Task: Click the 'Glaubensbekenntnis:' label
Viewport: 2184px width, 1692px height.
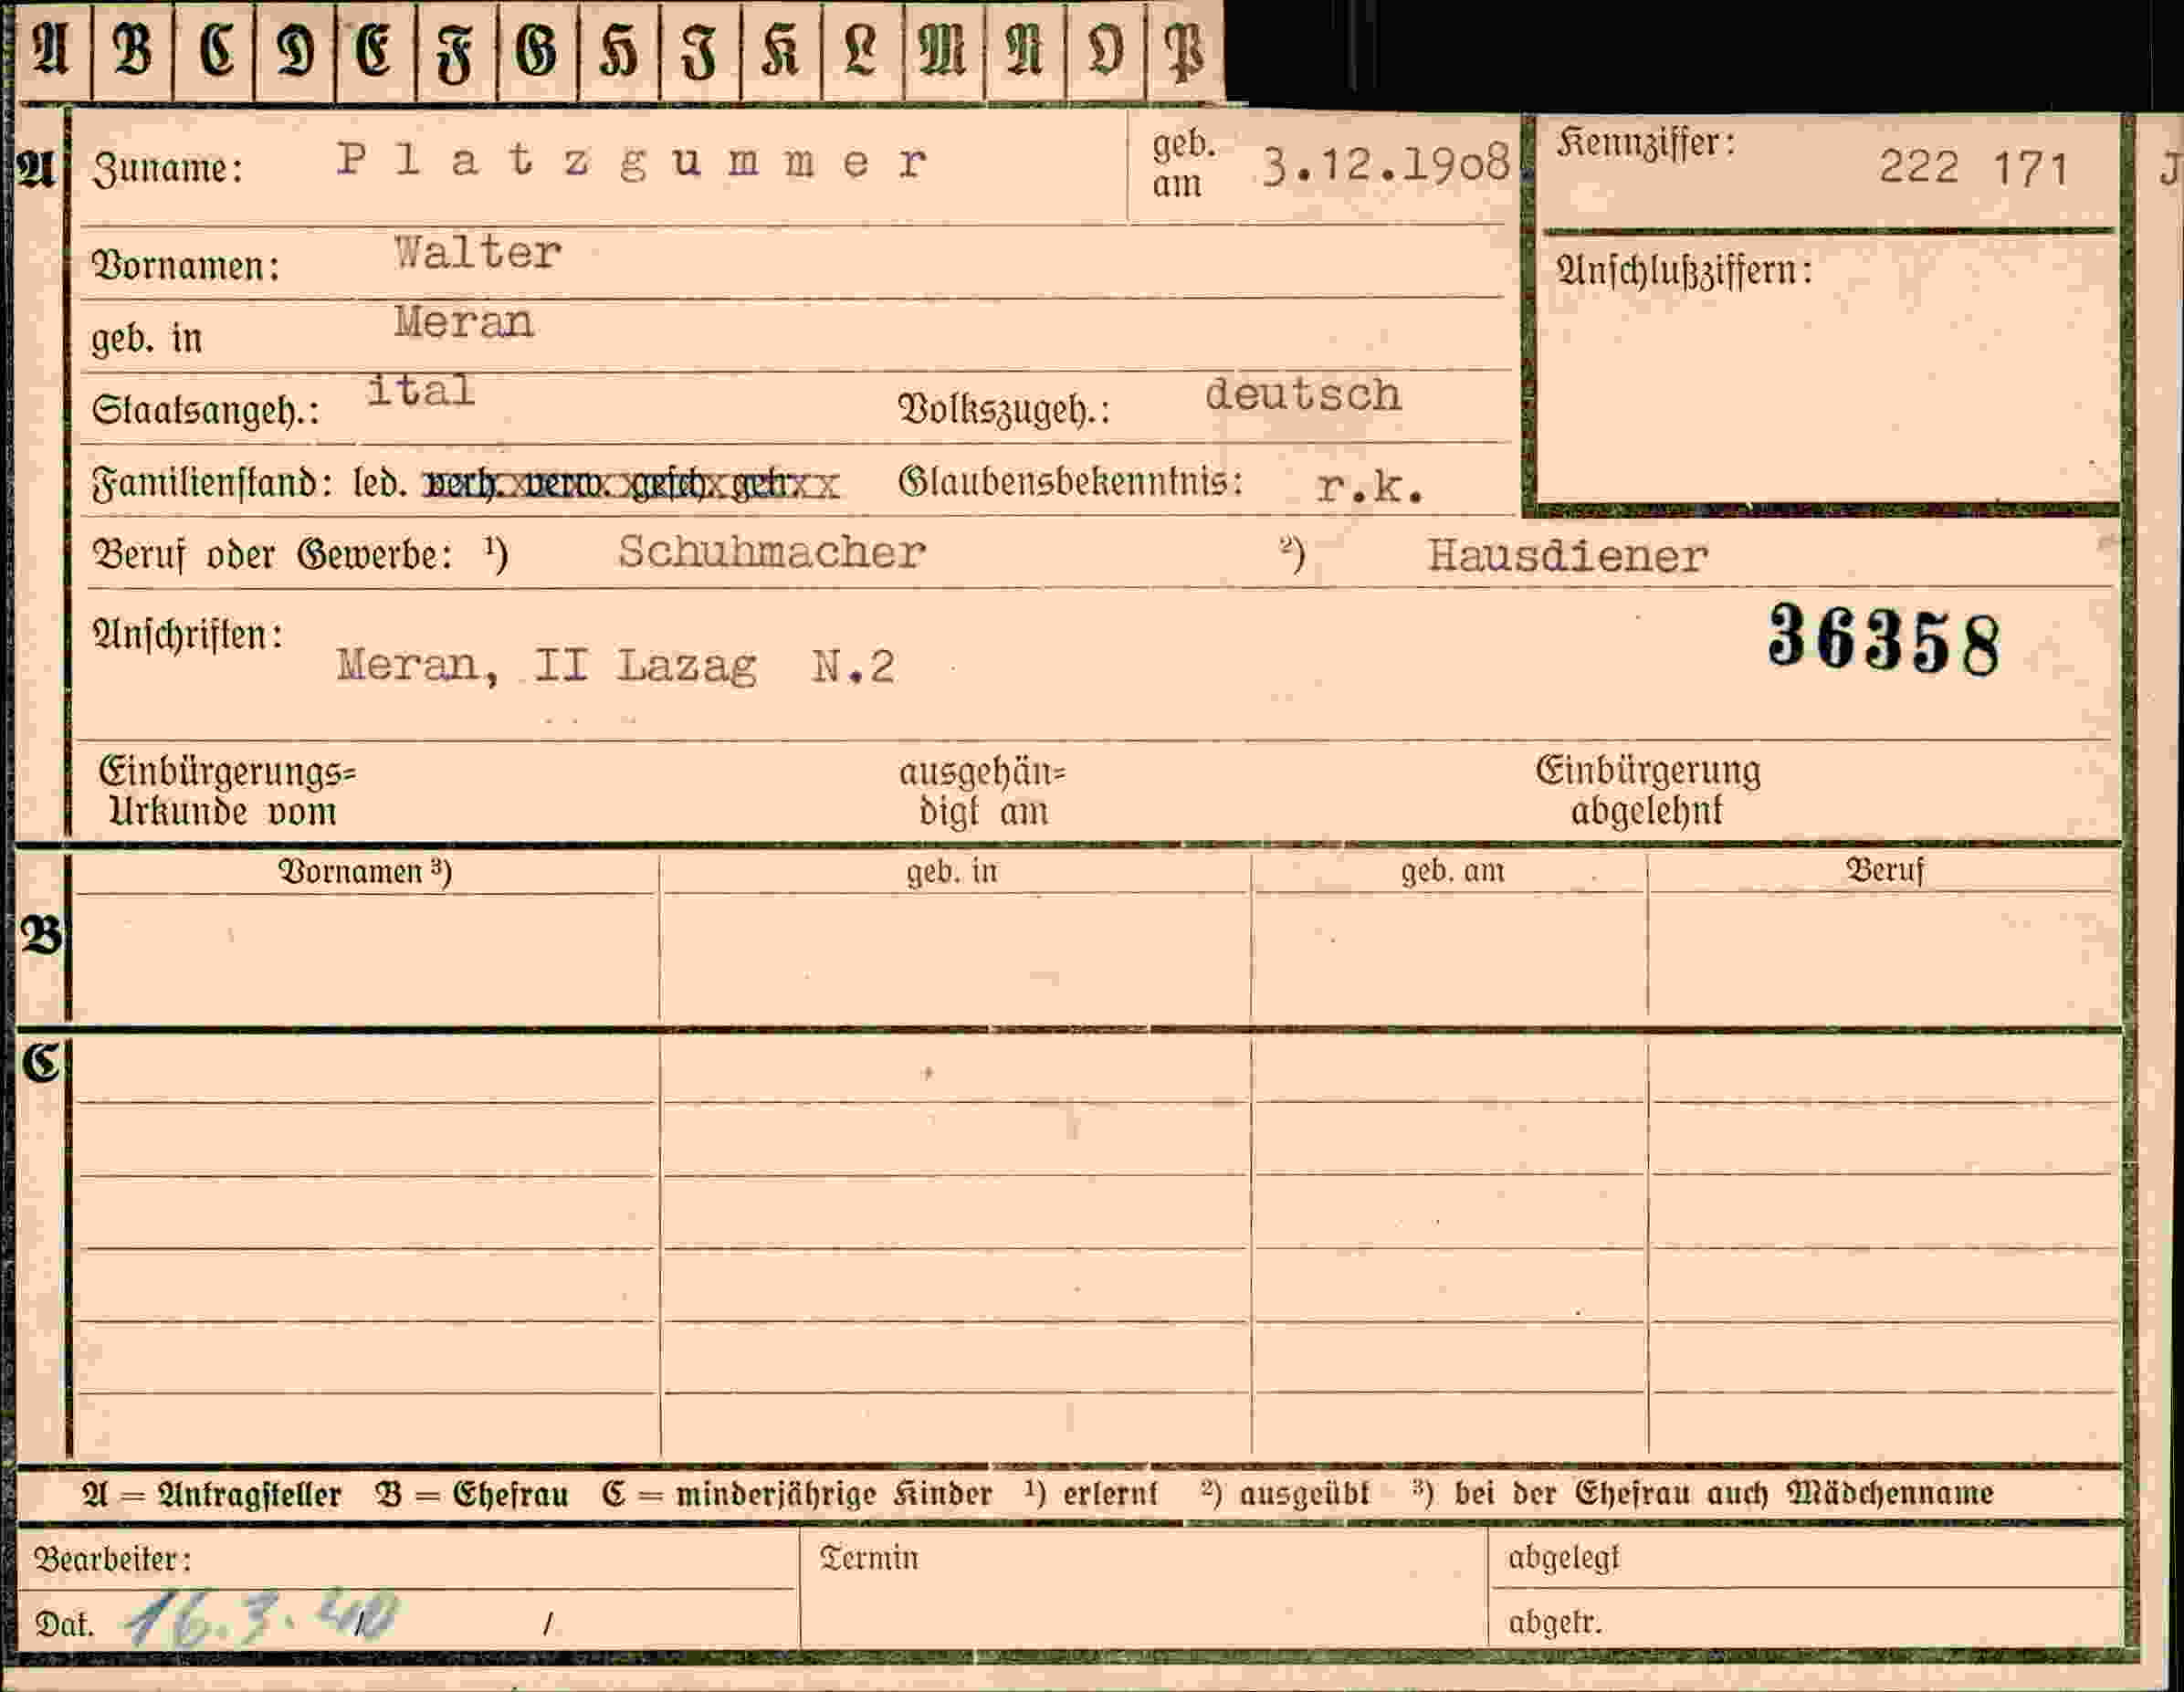Action: [1071, 482]
